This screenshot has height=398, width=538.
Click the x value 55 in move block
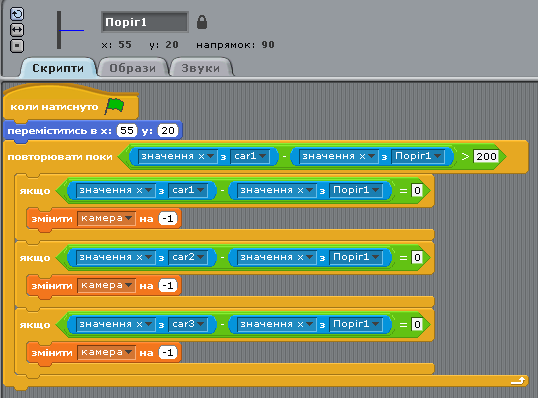click(127, 131)
